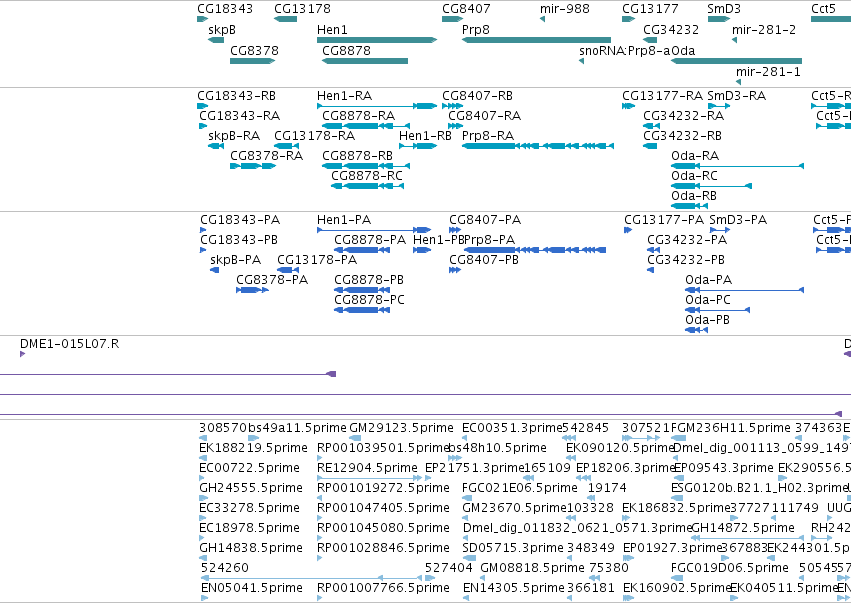Select the "Oda-PB" protein label
This screenshot has width=851, height=603.
(x=707, y=321)
